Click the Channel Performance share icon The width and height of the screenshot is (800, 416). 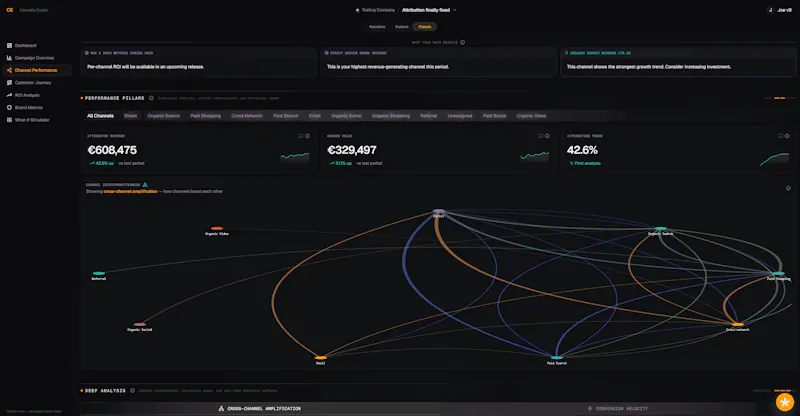(9, 70)
